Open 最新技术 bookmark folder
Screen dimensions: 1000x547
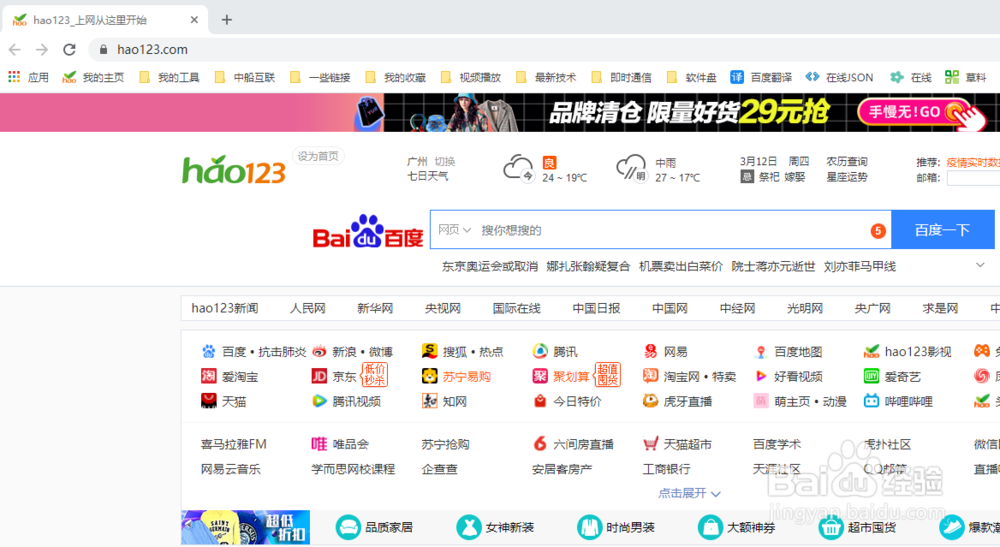coord(546,77)
